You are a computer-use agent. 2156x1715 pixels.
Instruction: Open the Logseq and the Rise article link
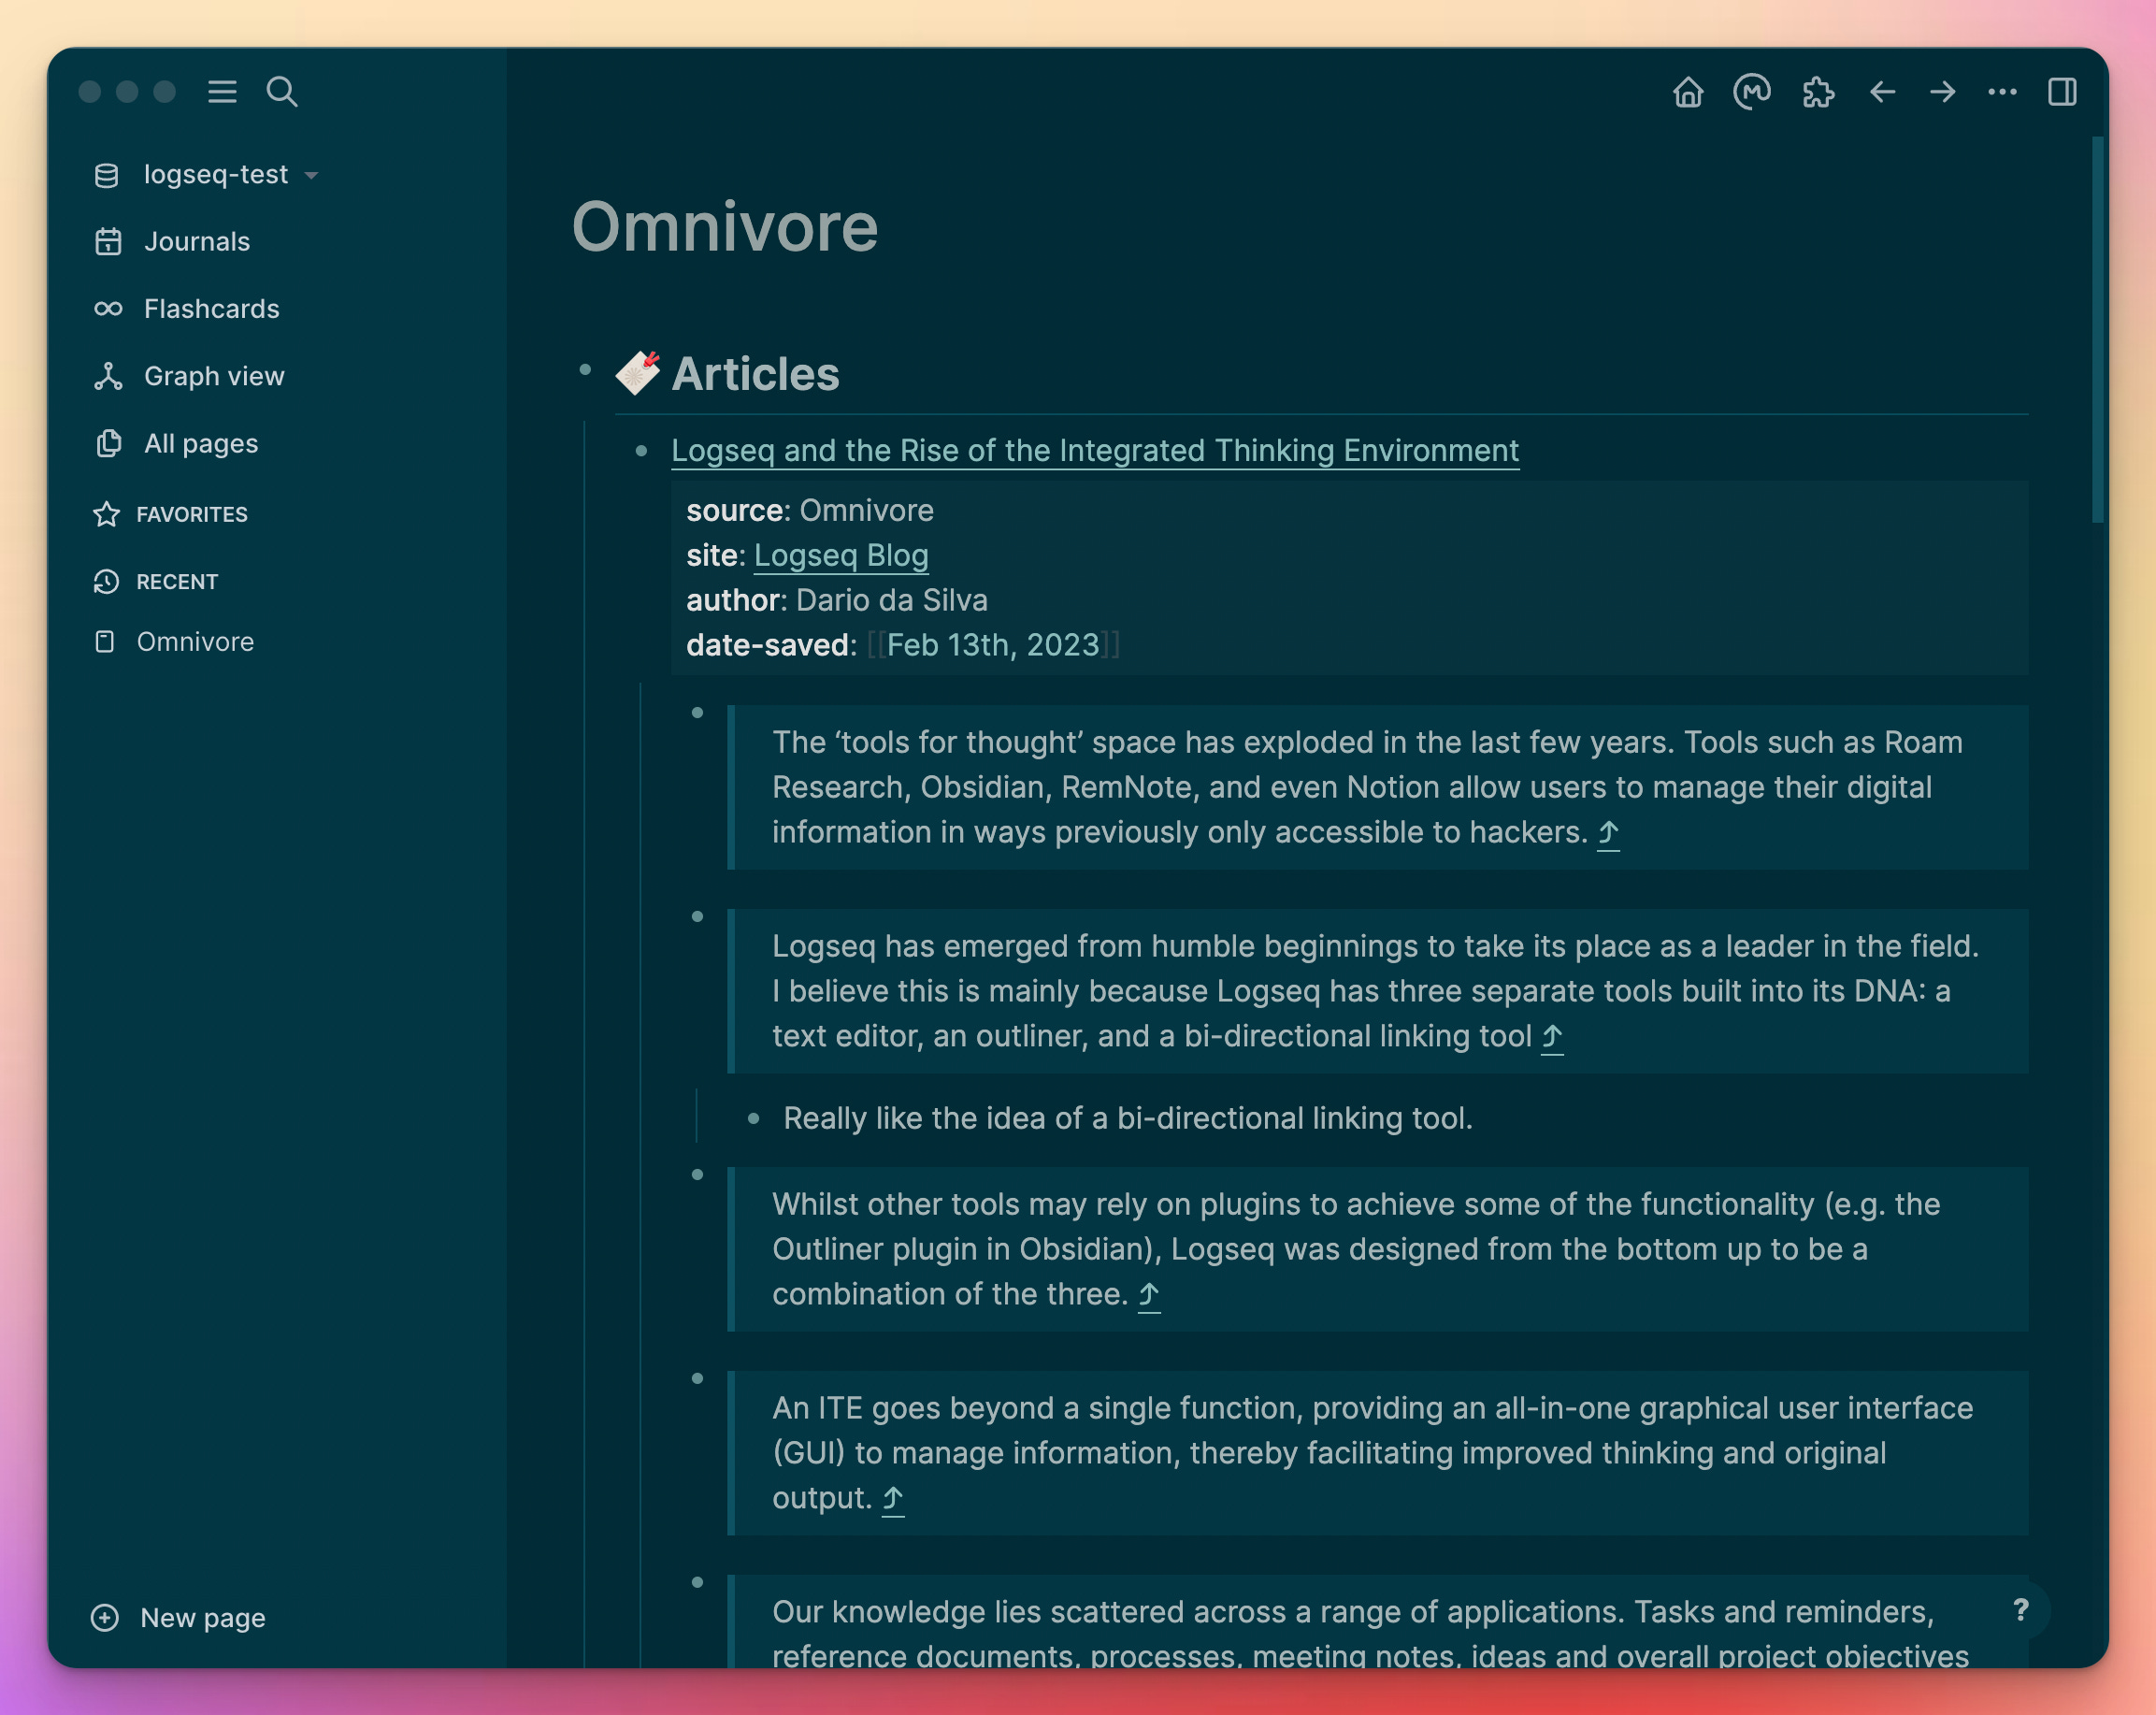coord(1095,451)
